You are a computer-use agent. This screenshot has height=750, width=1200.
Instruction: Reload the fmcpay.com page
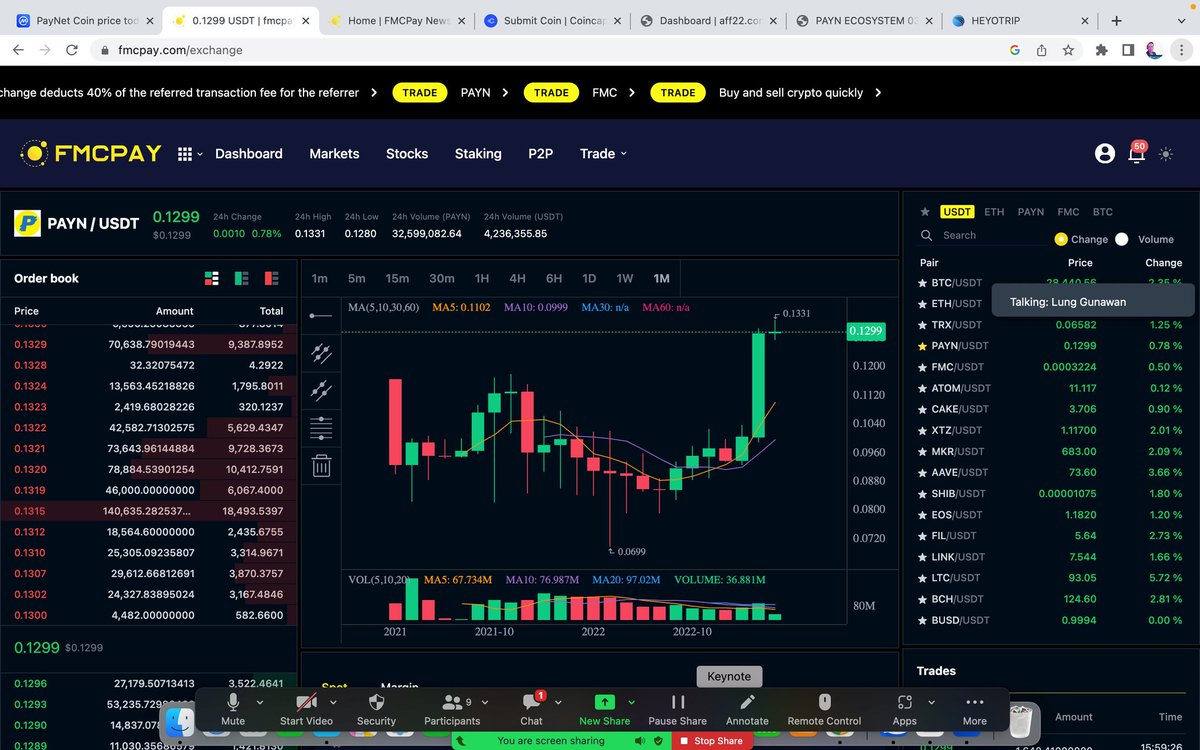tap(72, 50)
